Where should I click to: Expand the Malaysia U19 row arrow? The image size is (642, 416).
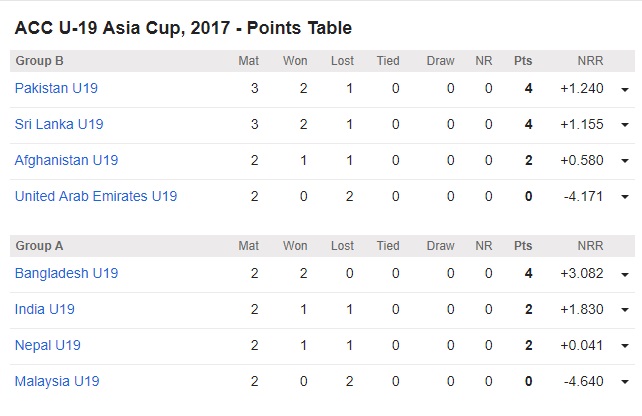(625, 382)
